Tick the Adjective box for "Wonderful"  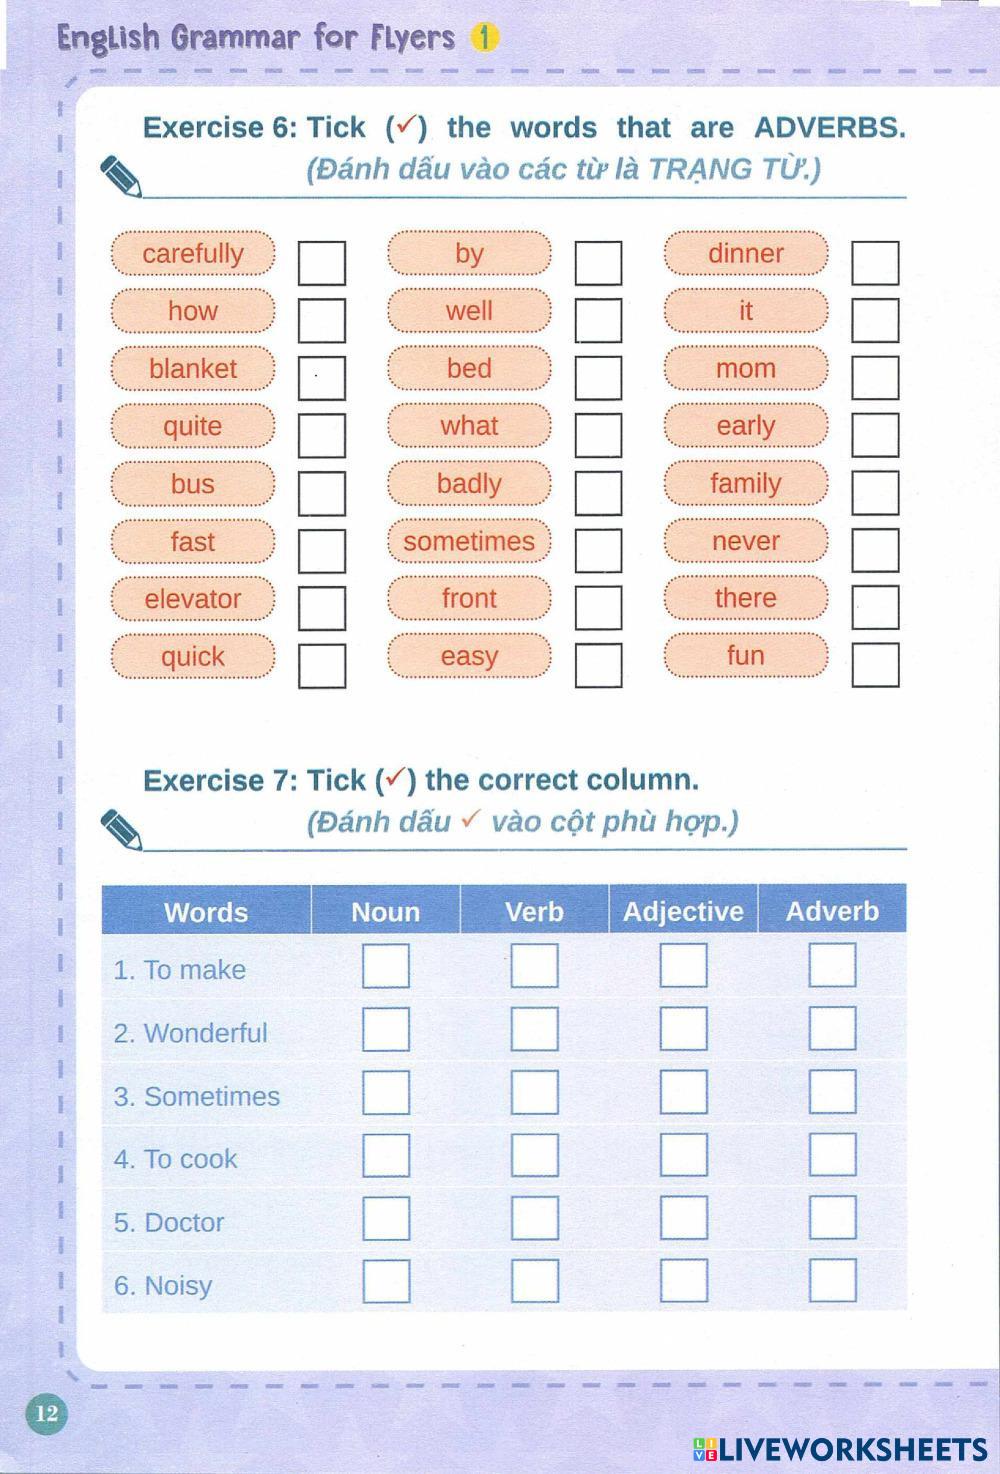pyautogui.click(x=684, y=1029)
